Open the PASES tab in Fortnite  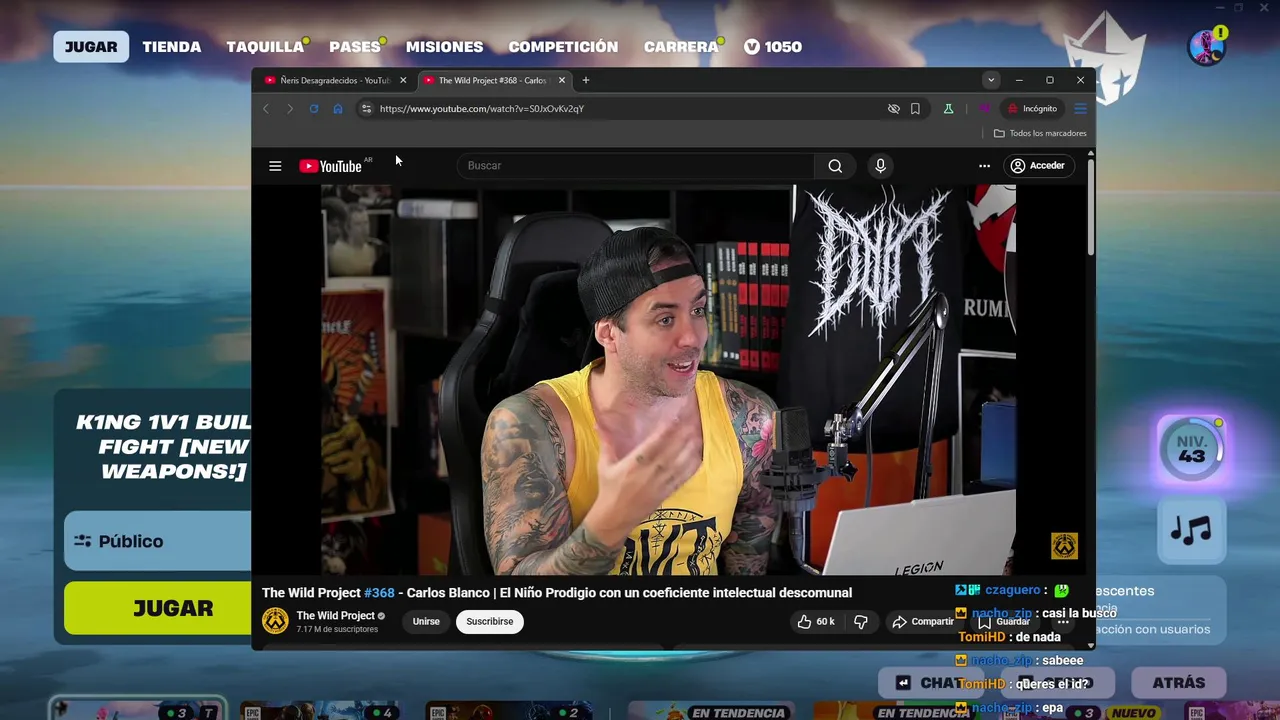[x=355, y=47]
